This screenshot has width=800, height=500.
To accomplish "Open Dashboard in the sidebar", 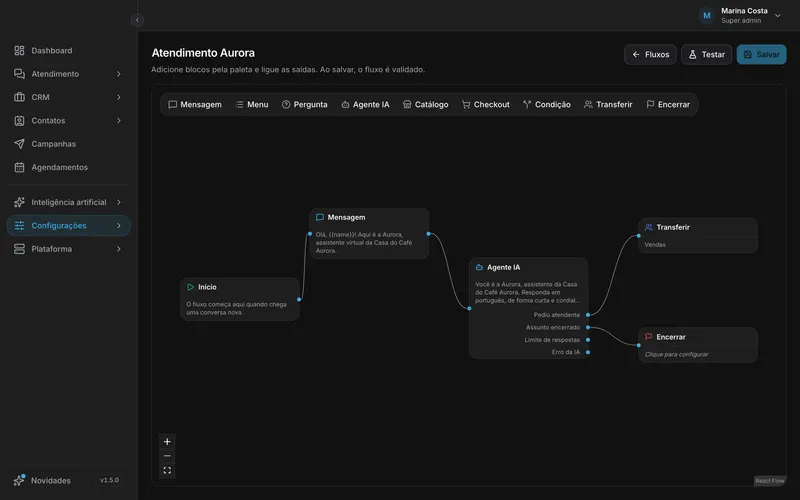I will pyautogui.click(x=68, y=51).
